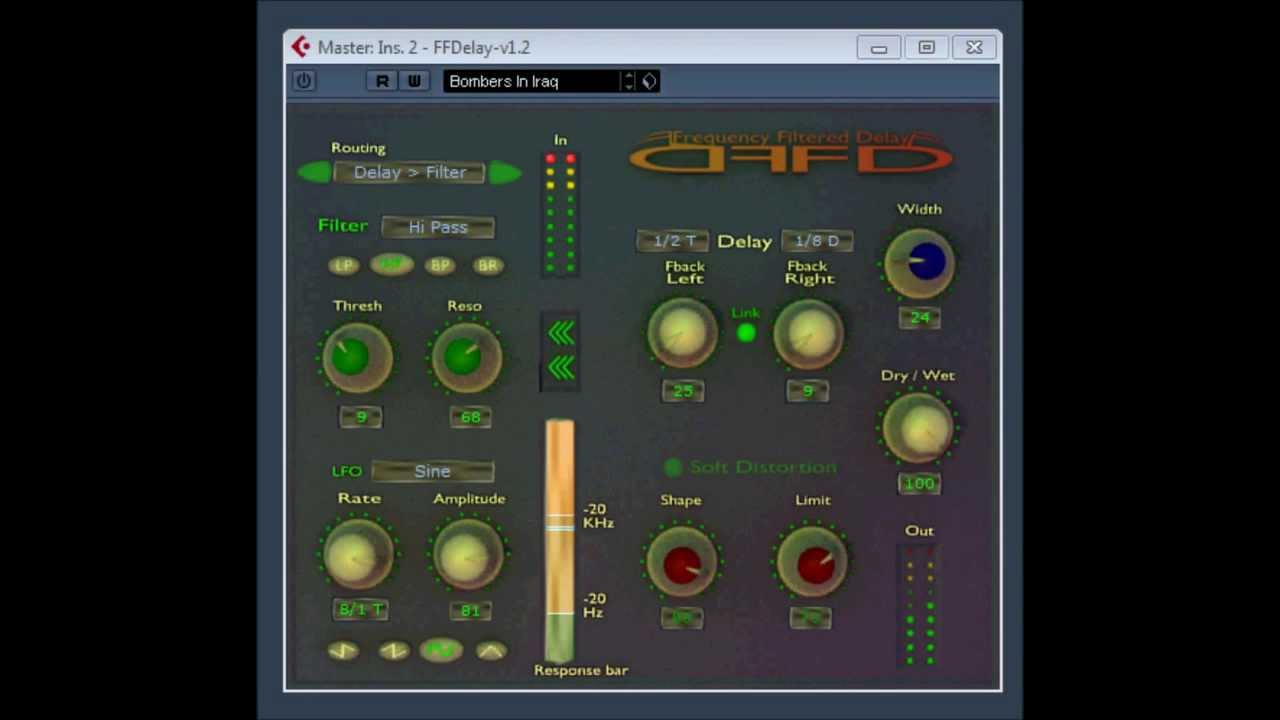Screen dimensions: 1280x720
Task: Click the Width value field showing 24
Action: [x=920, y=318]
